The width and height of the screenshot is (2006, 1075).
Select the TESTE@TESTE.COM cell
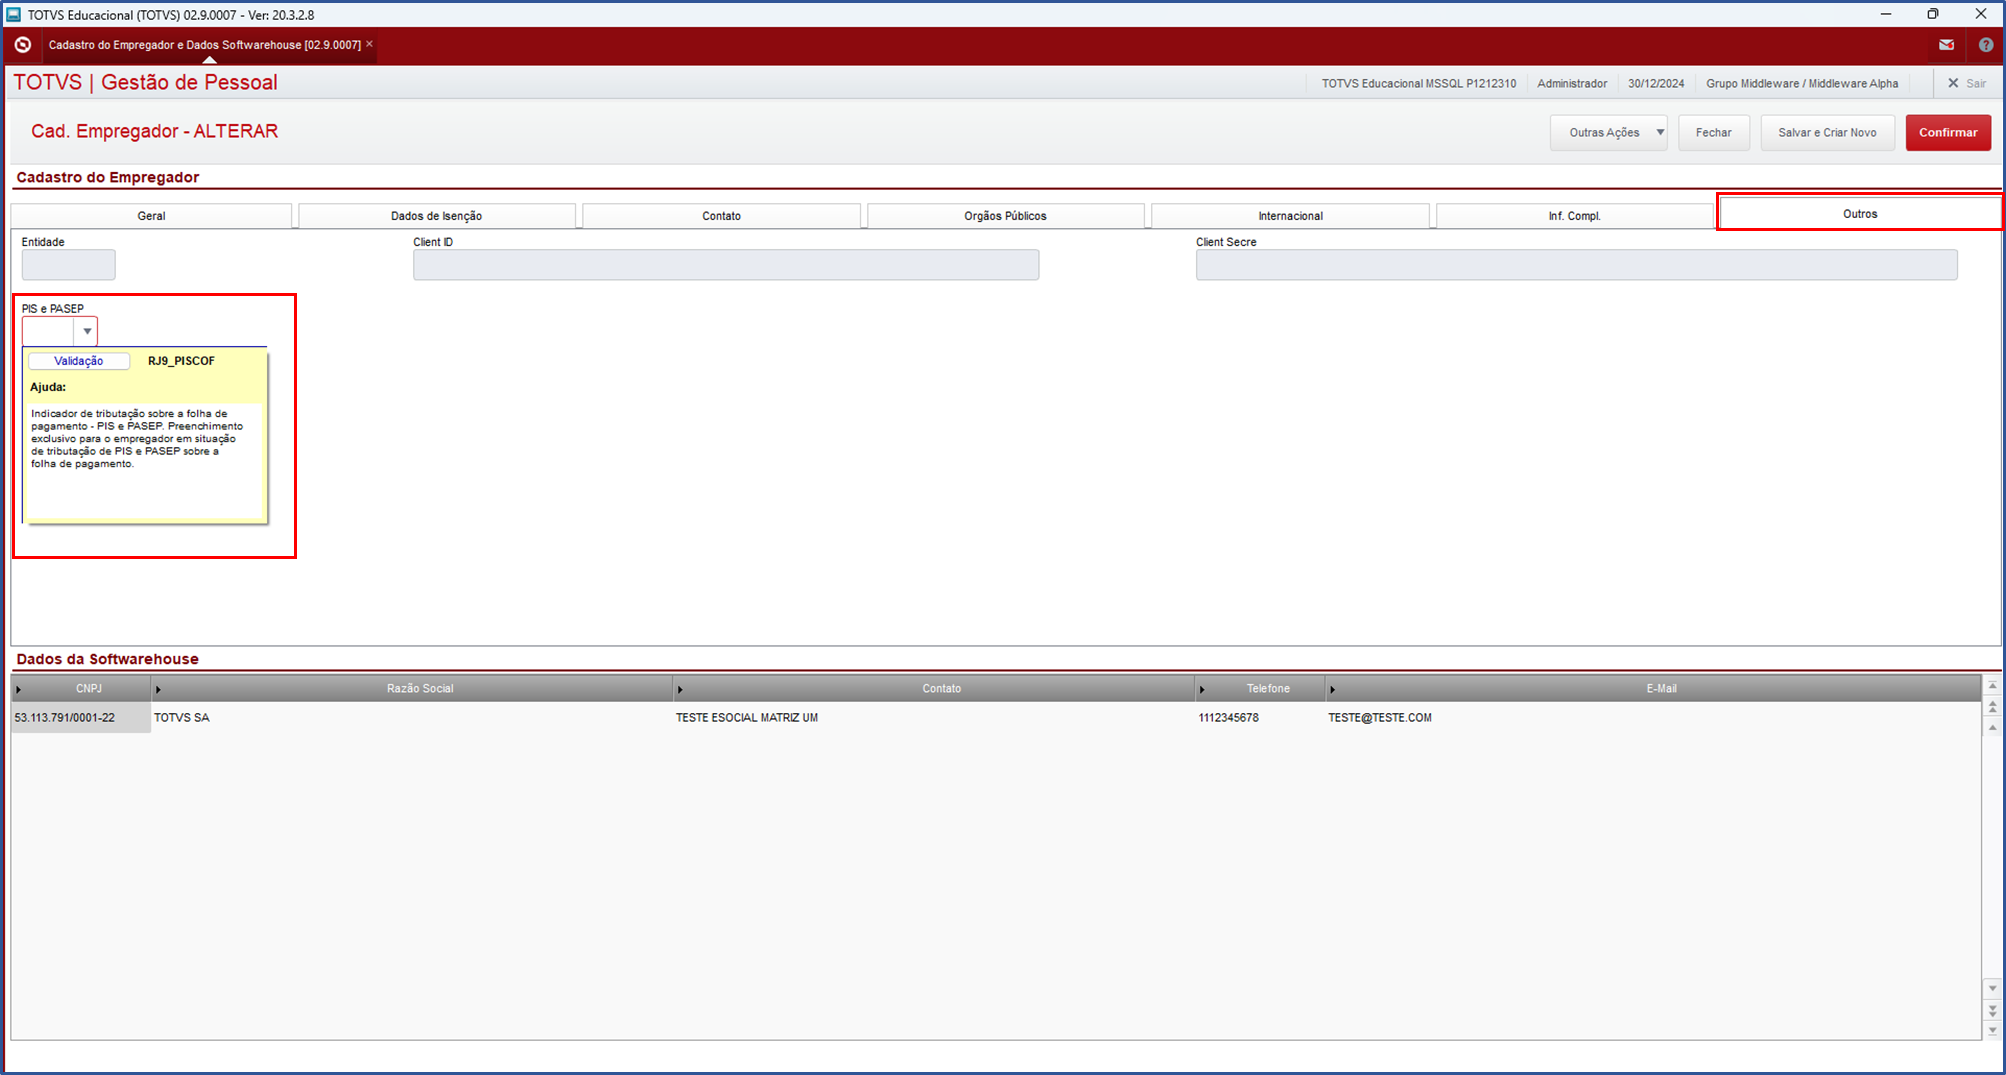(x=1653, y=718)
